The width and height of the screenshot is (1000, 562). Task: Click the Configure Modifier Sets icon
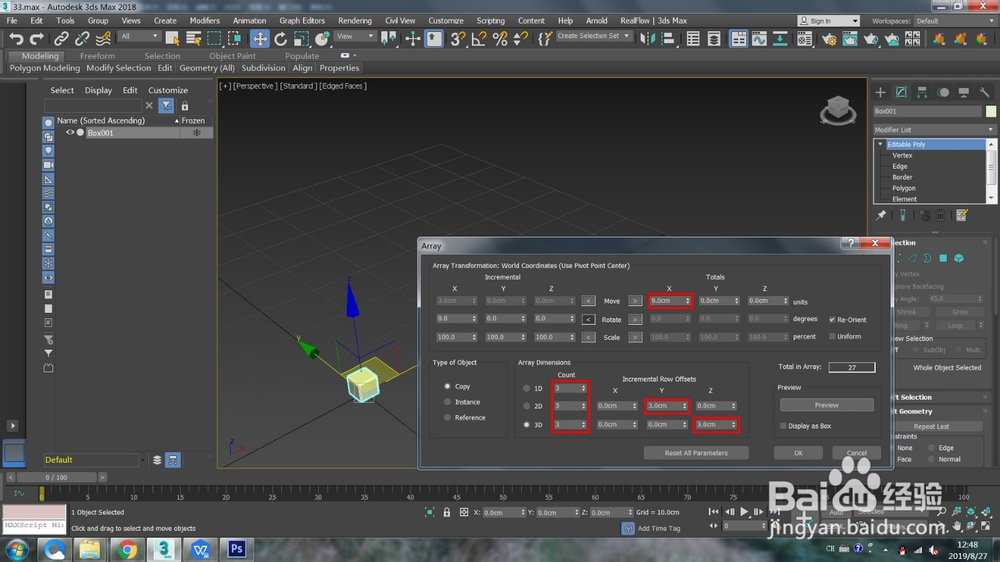(962, 216)
